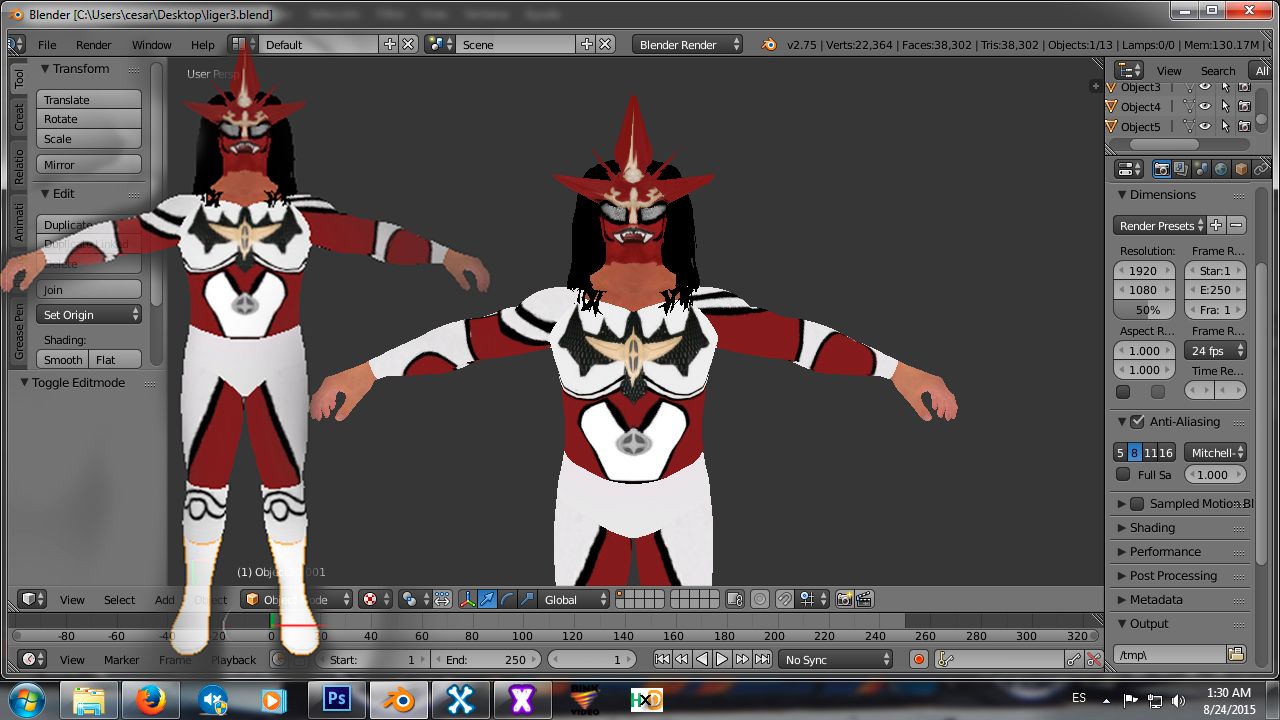This screenshot has height=720, width=1280.
Task: Toggle Object4 selectability arrow icon
Action: 1225,106
